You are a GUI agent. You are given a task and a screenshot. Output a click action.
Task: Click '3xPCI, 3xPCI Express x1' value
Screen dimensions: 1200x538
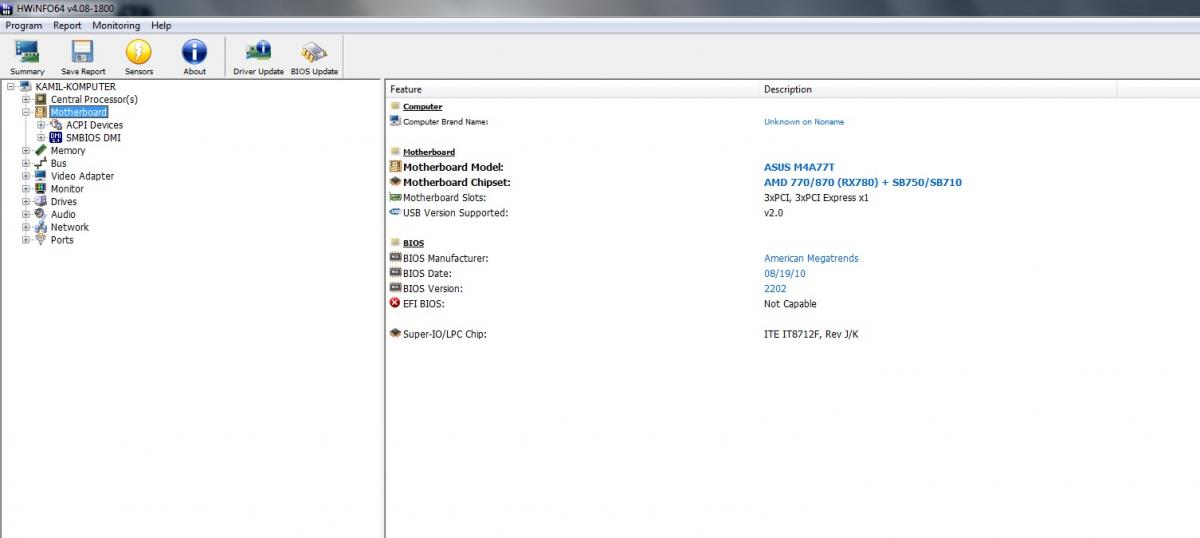coord(816,197)
